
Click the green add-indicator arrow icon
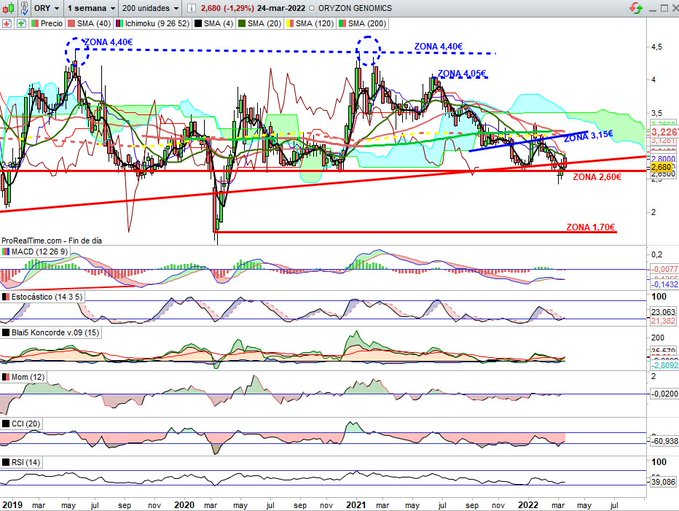(x=21, y=23)
